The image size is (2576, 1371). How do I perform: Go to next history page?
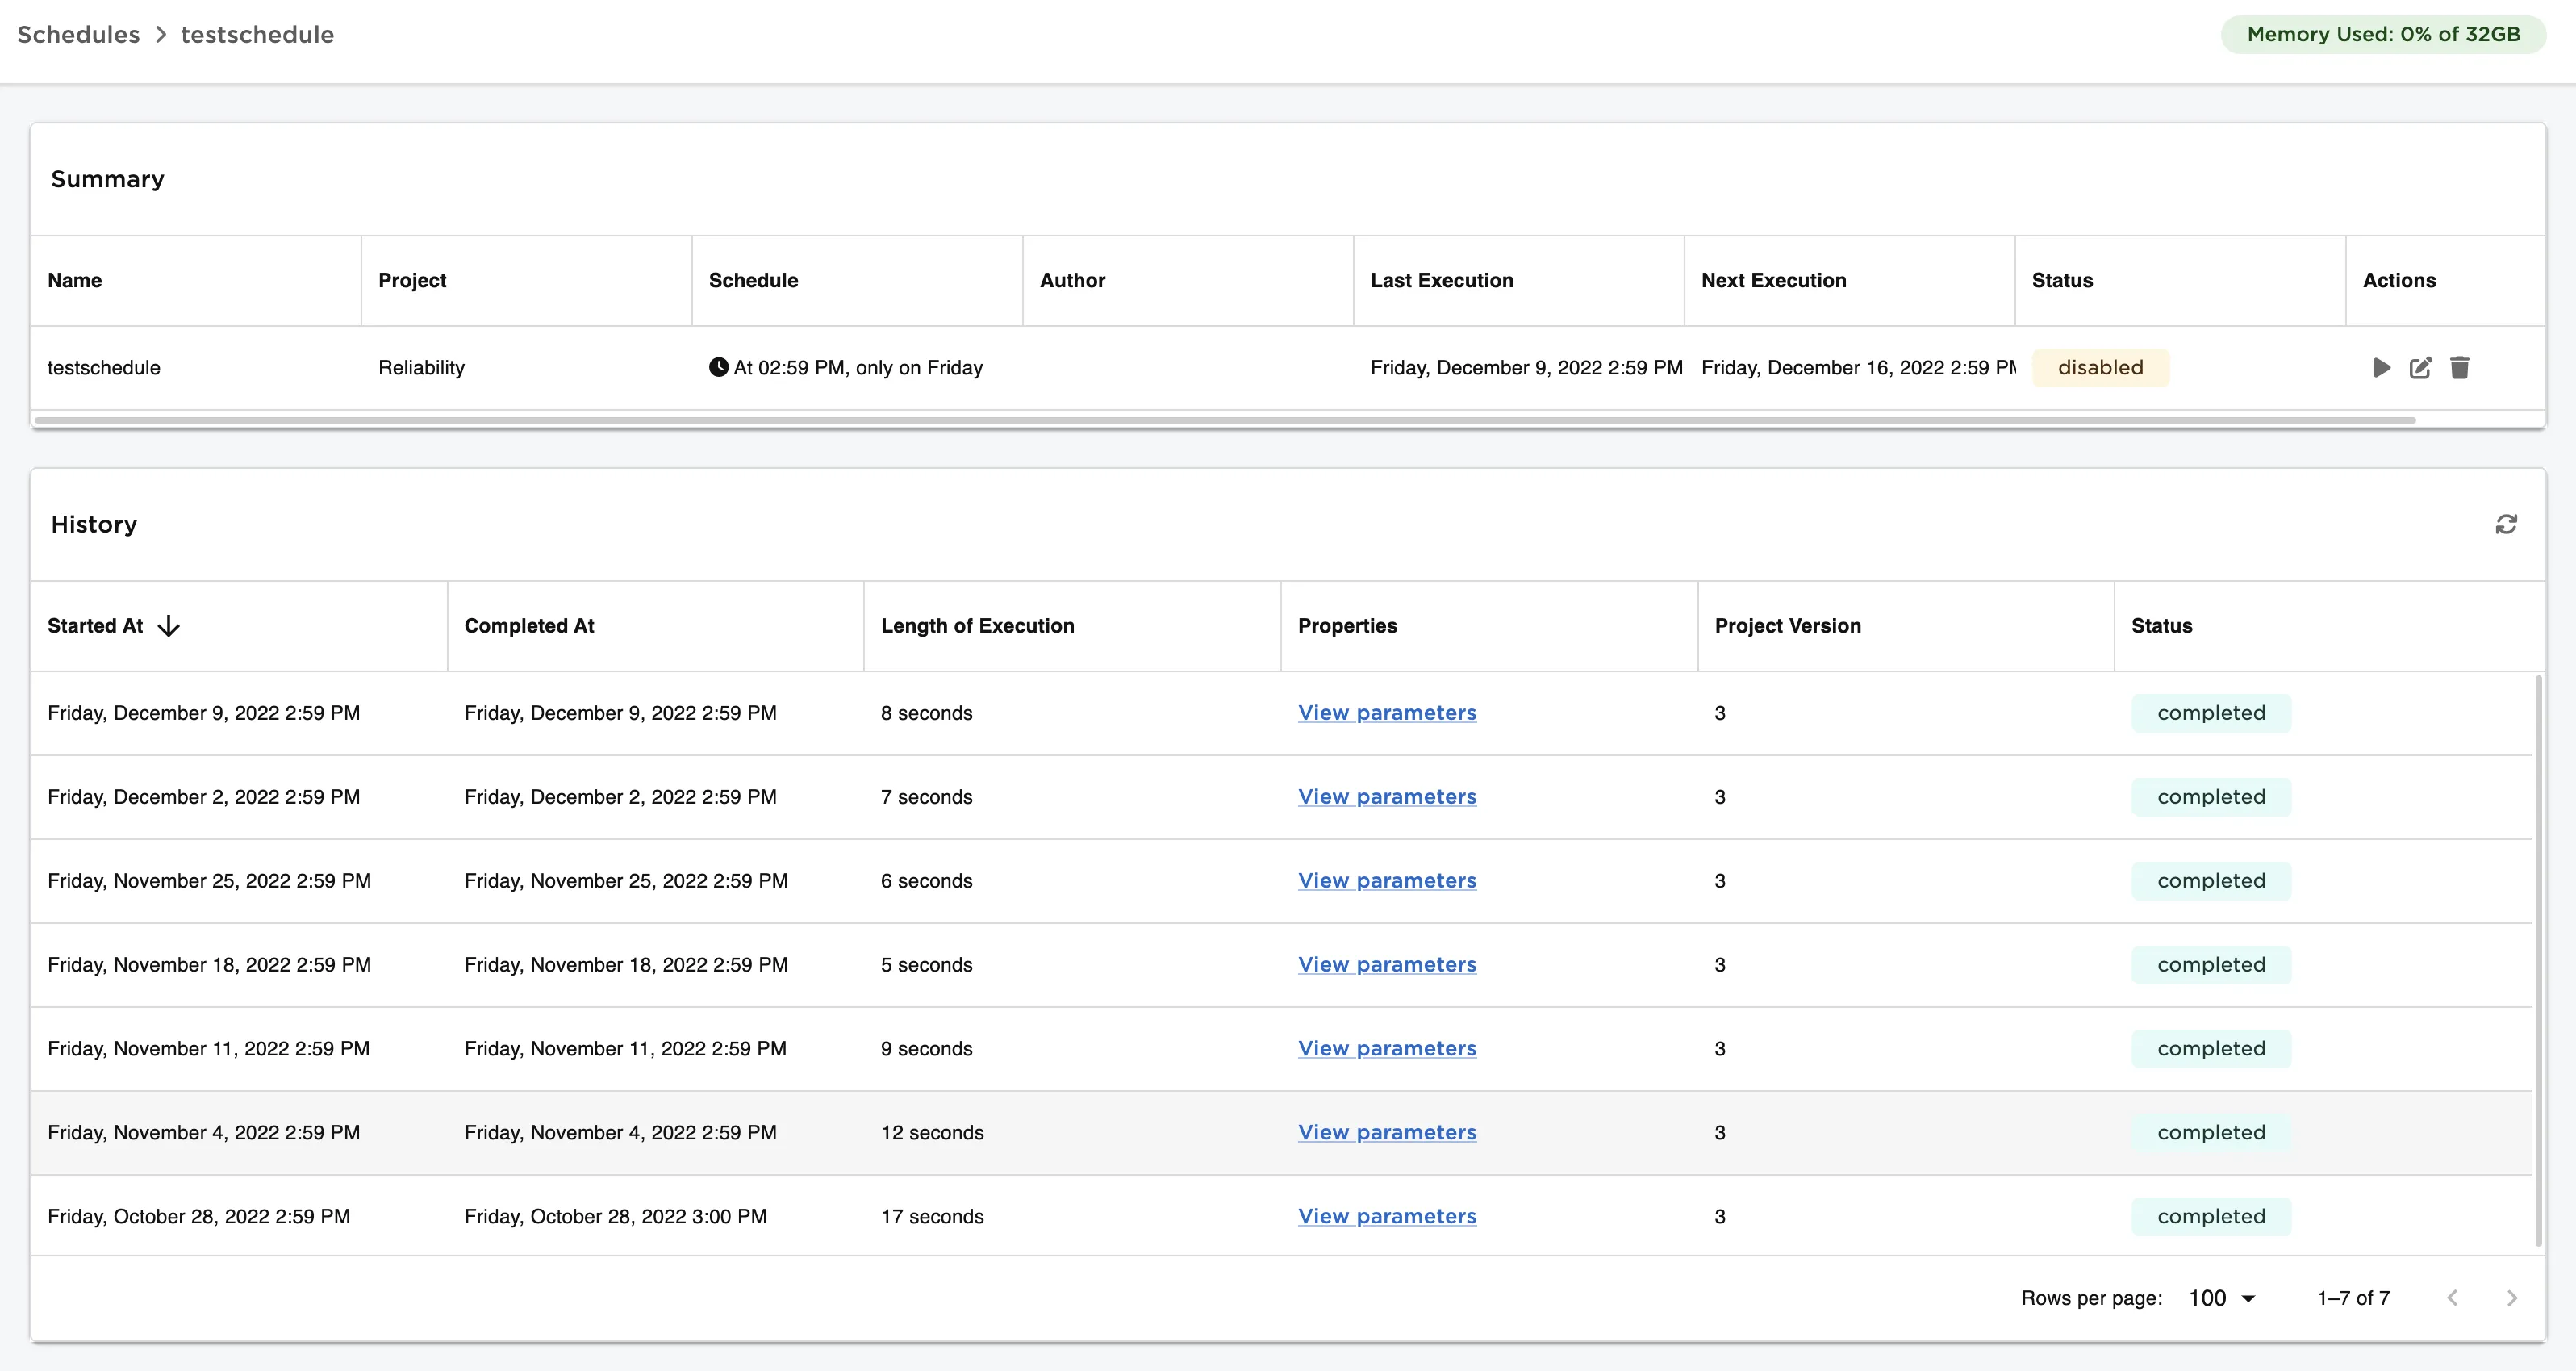pyautogui.click(x=2512, y=1298)
